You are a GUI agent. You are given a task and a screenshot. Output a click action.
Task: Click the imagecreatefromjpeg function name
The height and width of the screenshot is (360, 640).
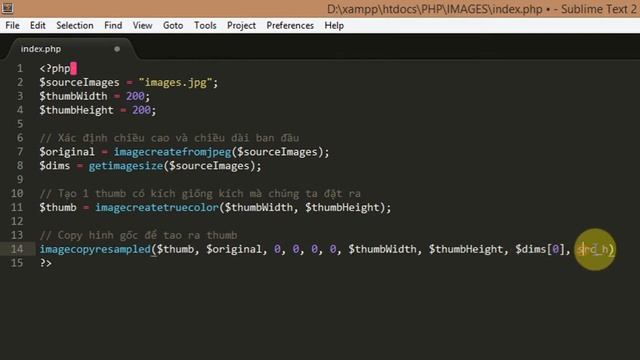coord(172,152)
